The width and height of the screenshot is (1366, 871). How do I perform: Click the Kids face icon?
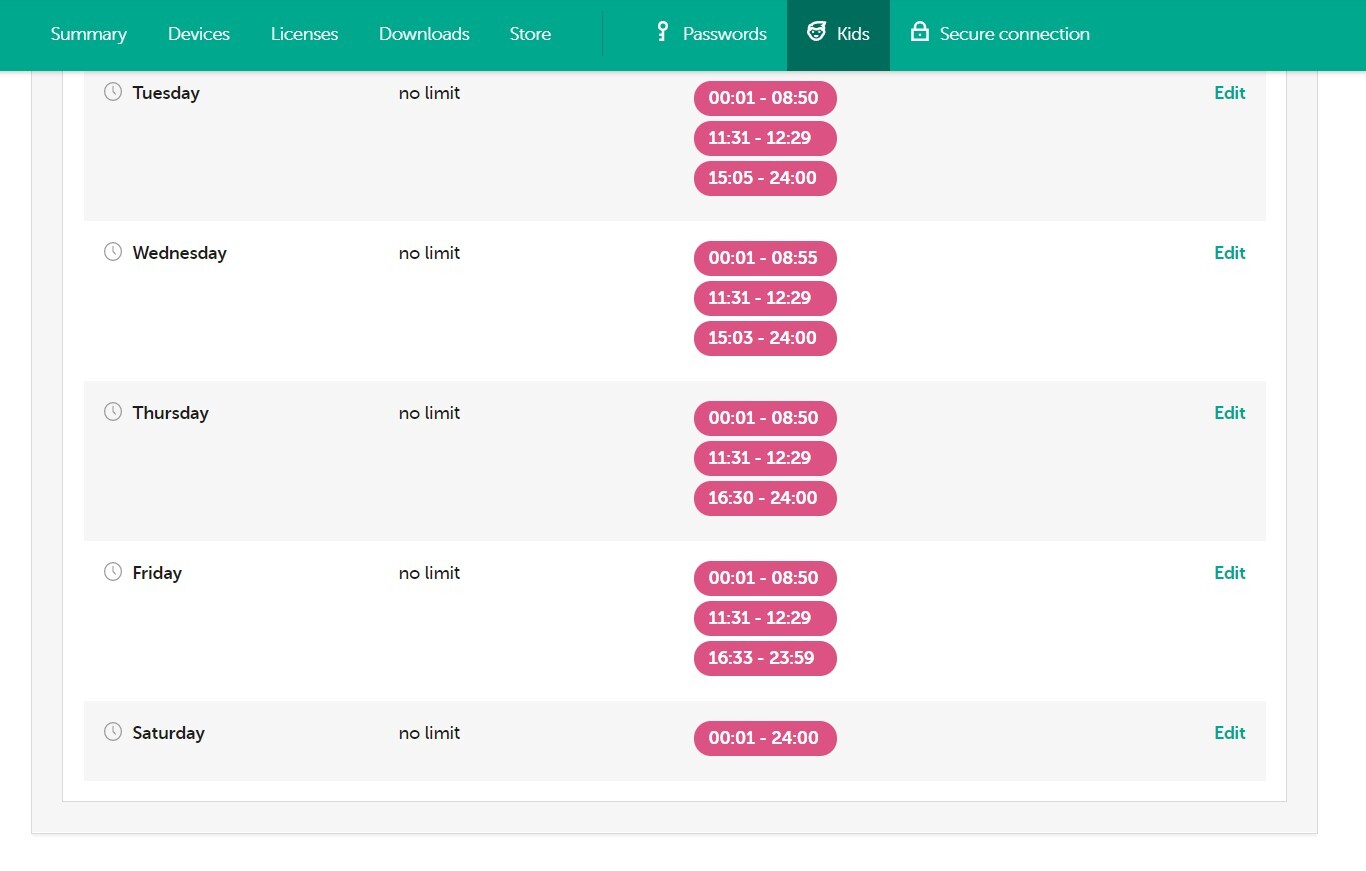pyautogui.click(x=817, y=33)
